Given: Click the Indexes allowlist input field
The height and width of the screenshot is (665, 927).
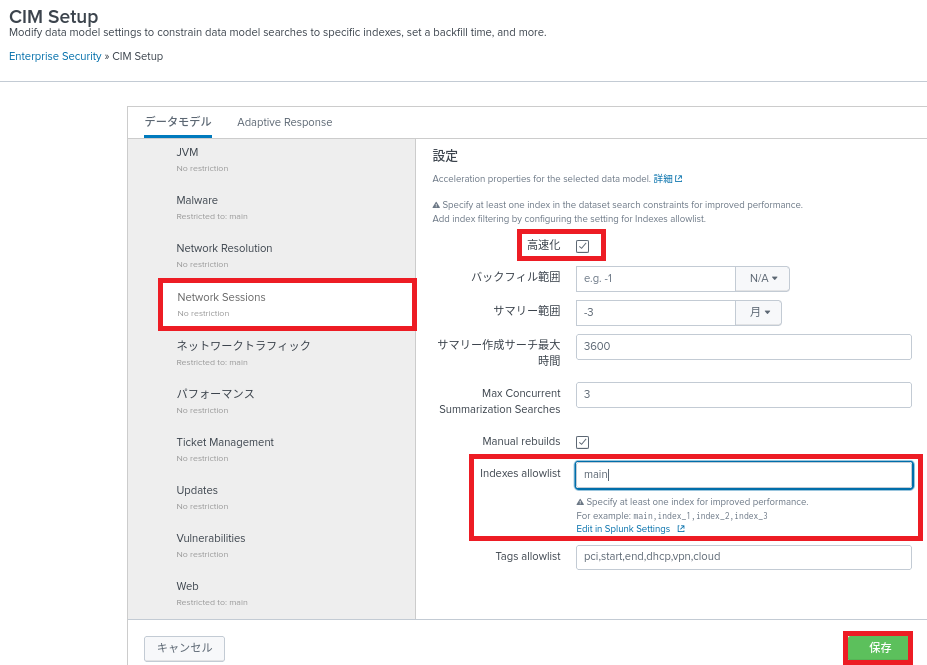Looking at the screenshot, I should pyautogui.click(x=743, y=475).
